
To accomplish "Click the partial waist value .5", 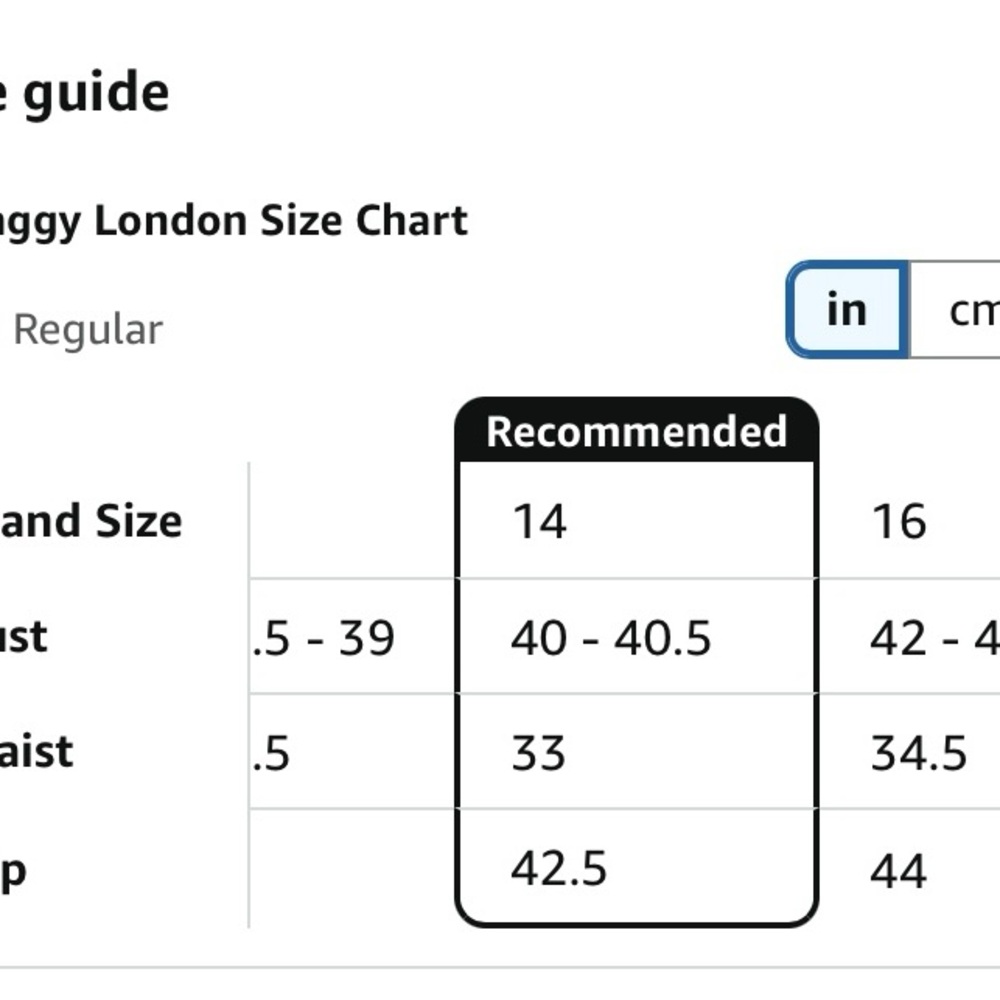I will (x=271, y=753).
